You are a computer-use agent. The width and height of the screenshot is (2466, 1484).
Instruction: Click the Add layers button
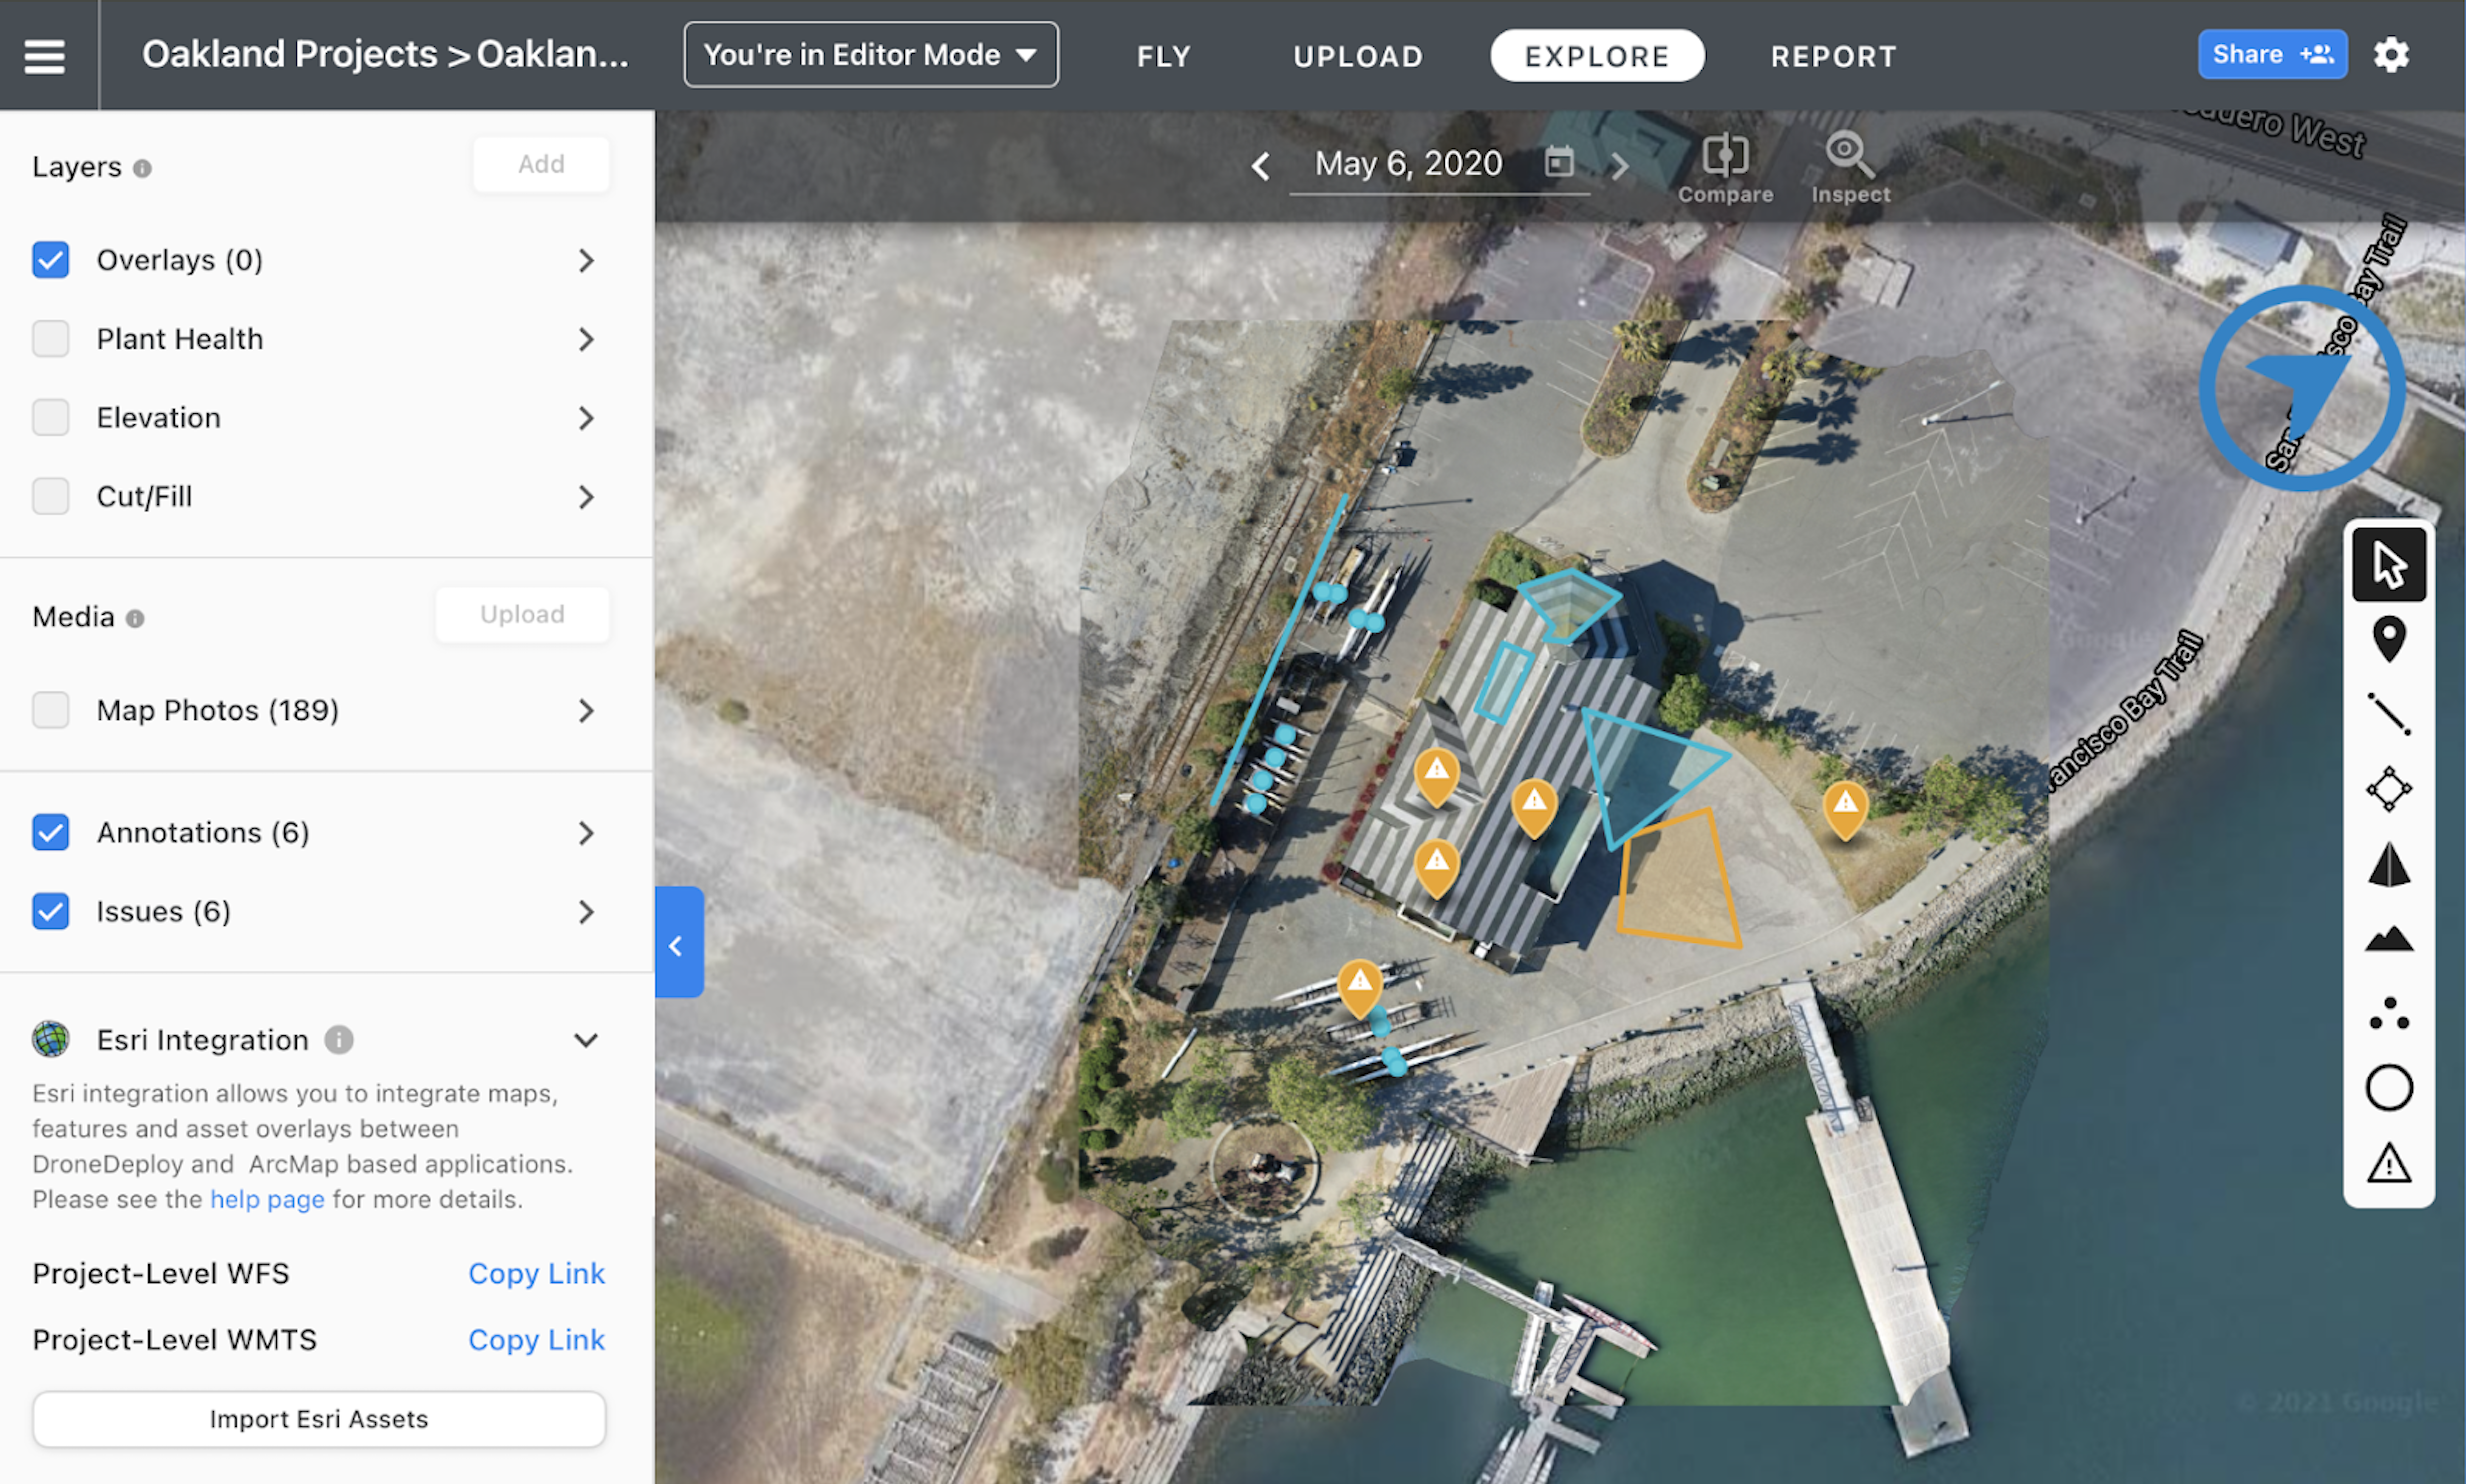click(x=541, y=164)
